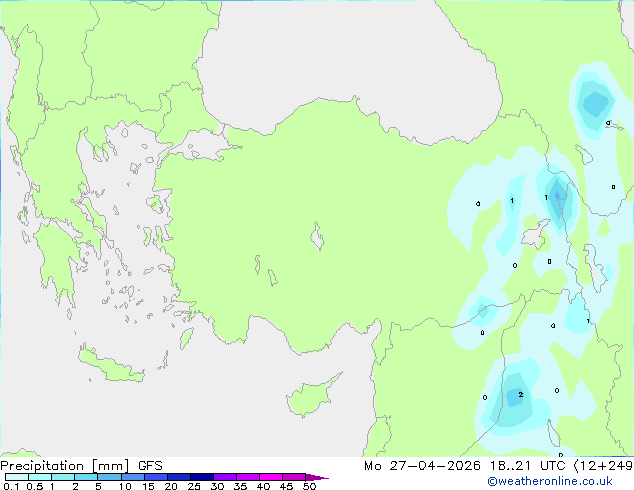Click the 'Mo 27-04-2026' date text
The image size is (634, 490).
point(422,466)
